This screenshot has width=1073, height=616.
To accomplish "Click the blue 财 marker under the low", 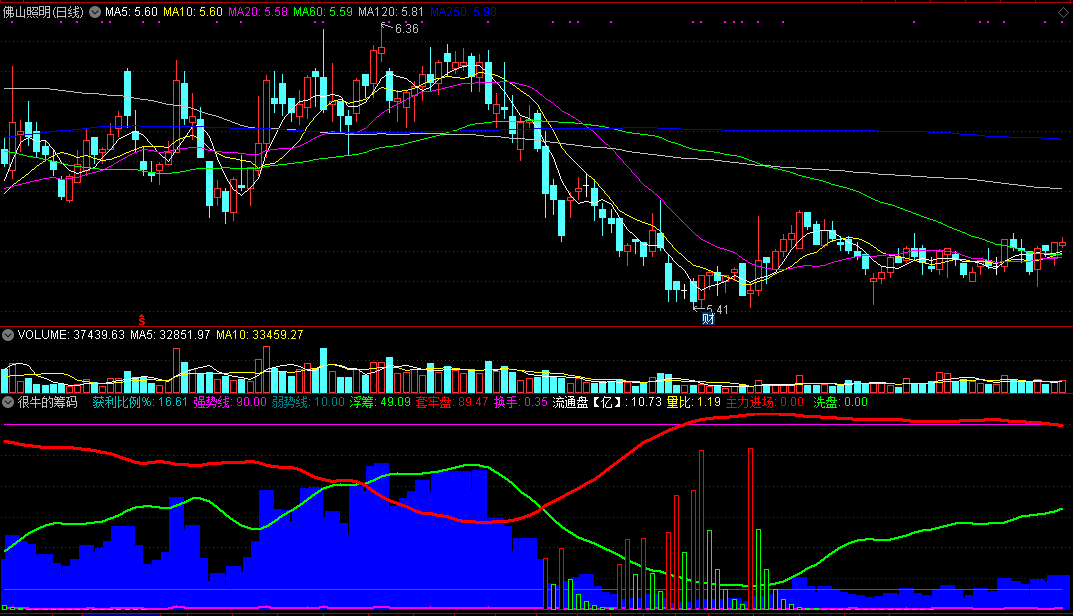I will [x=708, y=319].
